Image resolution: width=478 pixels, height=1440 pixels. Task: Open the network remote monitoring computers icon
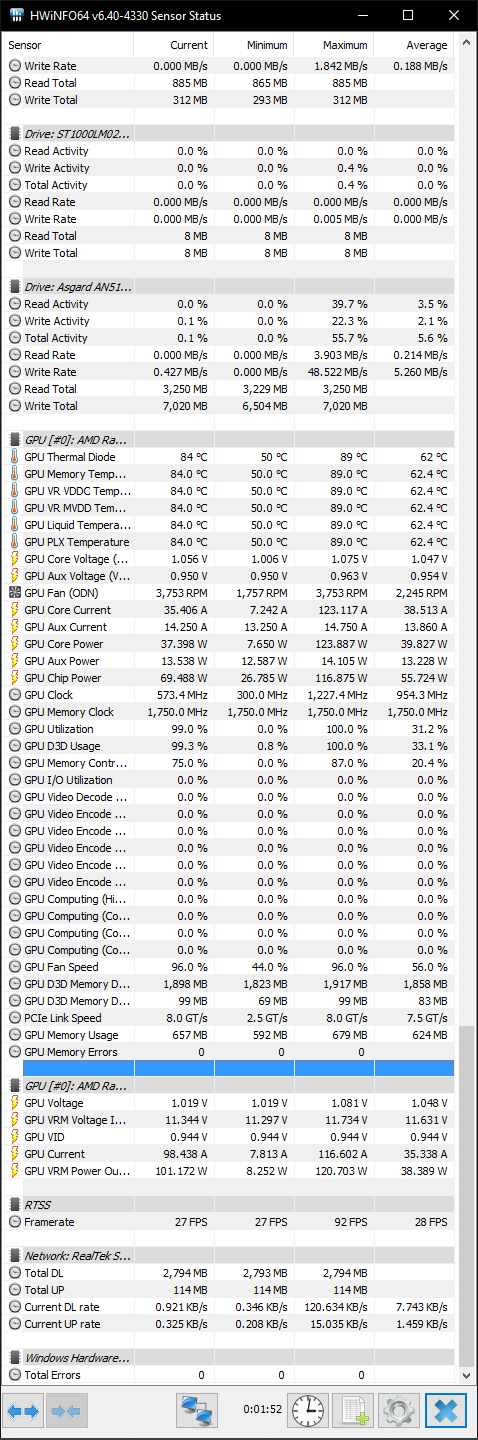[197, 1411]
